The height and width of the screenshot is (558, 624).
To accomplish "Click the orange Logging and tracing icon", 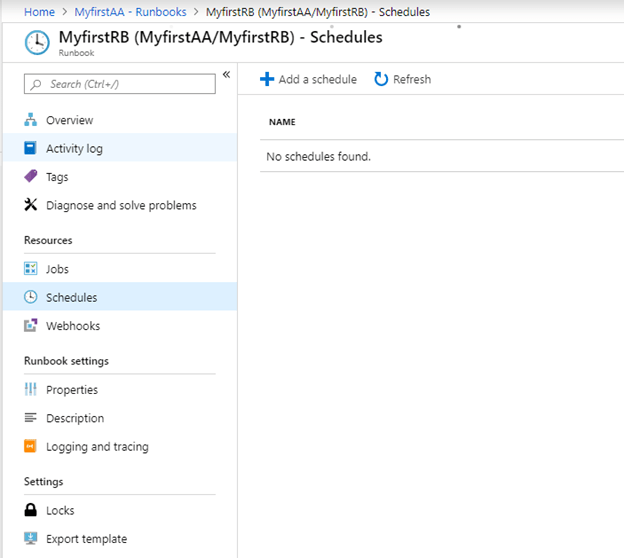I will 30,447.
